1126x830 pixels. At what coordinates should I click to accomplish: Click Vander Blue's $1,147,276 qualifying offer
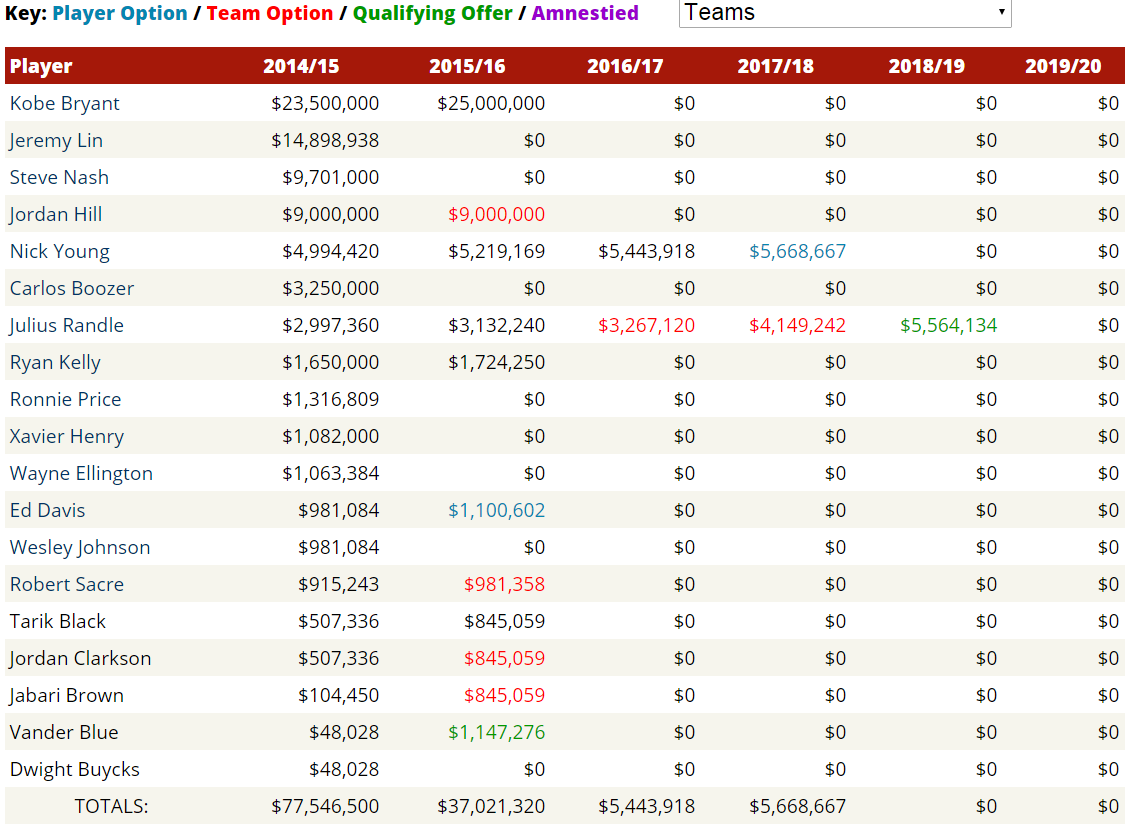click(496, 733)
